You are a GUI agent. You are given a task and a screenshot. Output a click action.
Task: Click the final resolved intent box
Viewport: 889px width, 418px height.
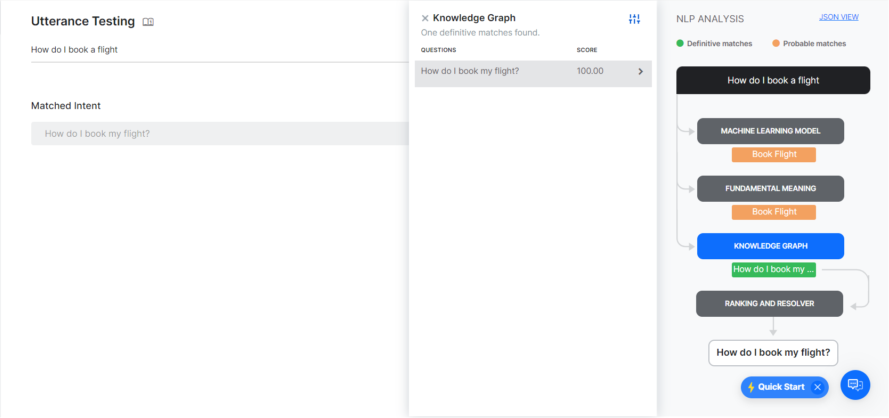click(x=773, y=352)
